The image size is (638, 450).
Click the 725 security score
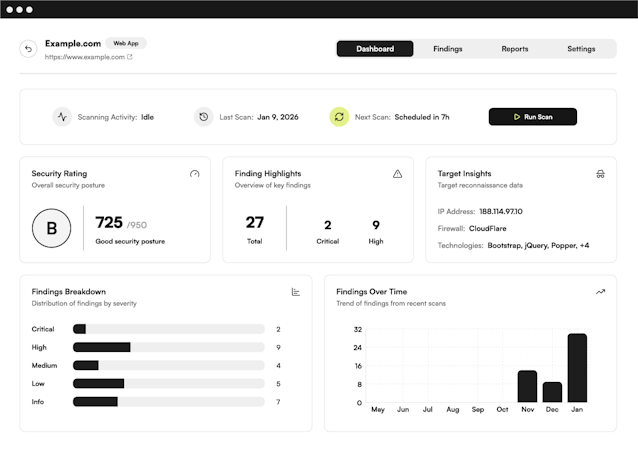[x=109, y=223]
